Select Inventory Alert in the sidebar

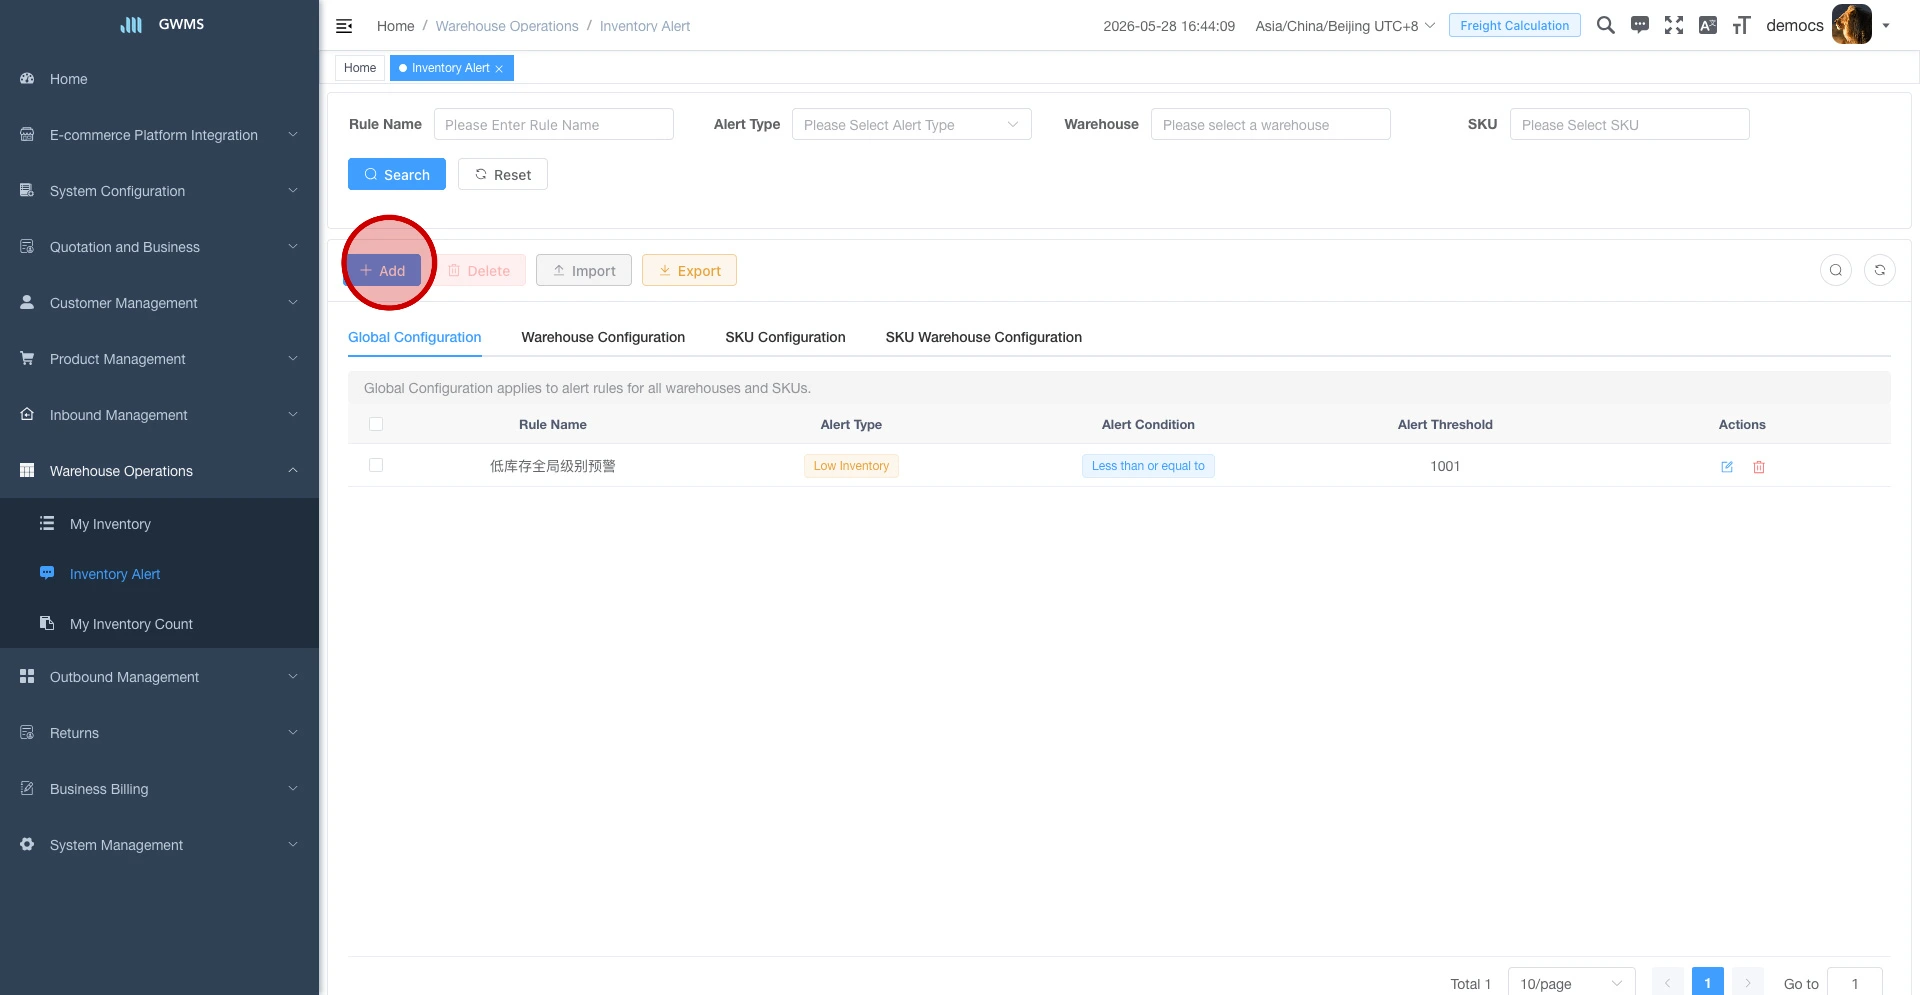coord(160,573)
